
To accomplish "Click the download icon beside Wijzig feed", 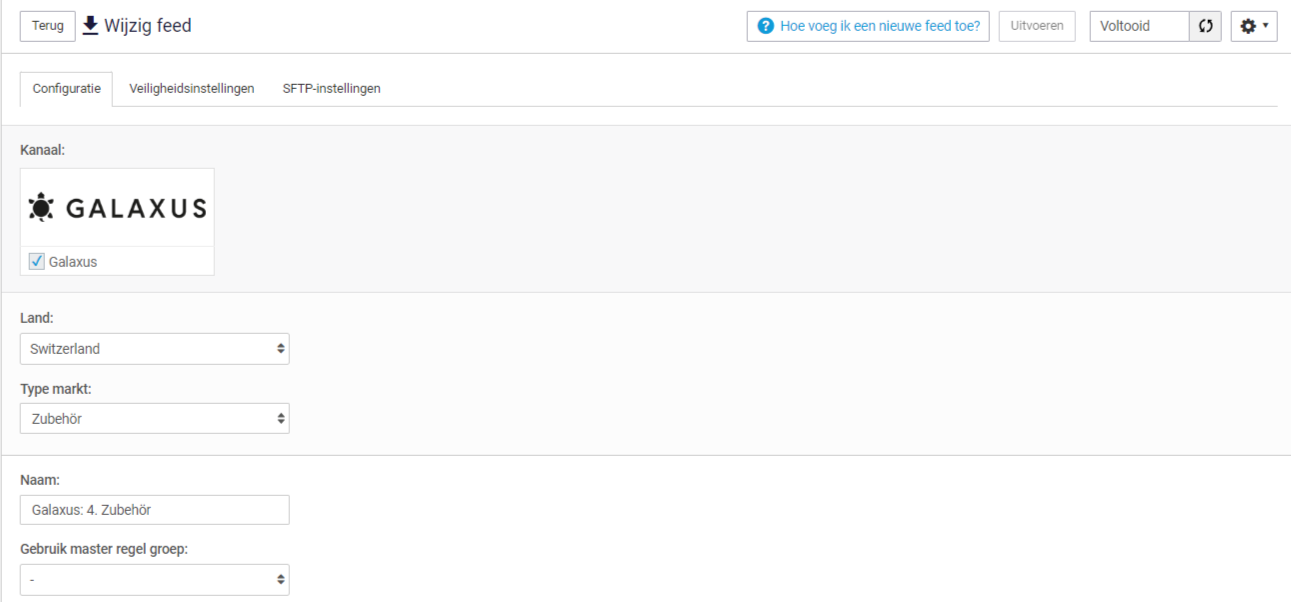I will pos(91,26).
